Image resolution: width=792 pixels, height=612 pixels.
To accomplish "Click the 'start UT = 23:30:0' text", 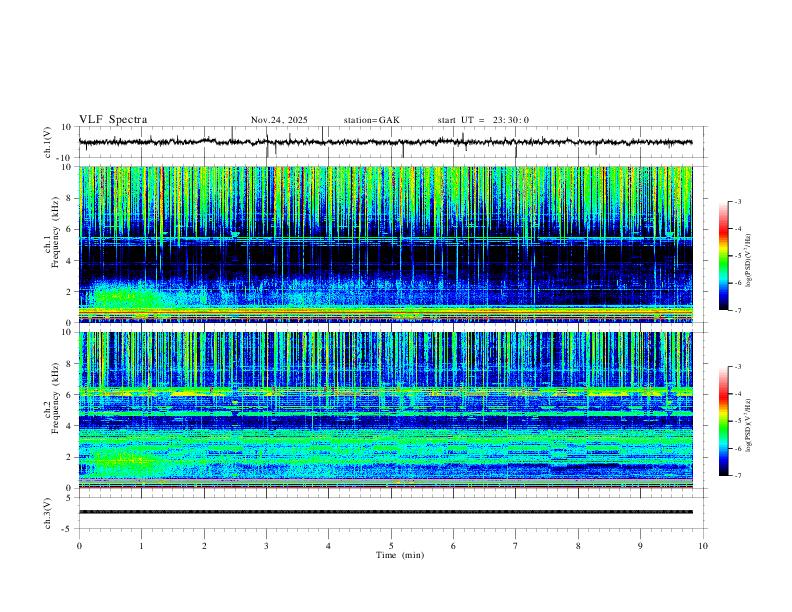I will [483, 120].
